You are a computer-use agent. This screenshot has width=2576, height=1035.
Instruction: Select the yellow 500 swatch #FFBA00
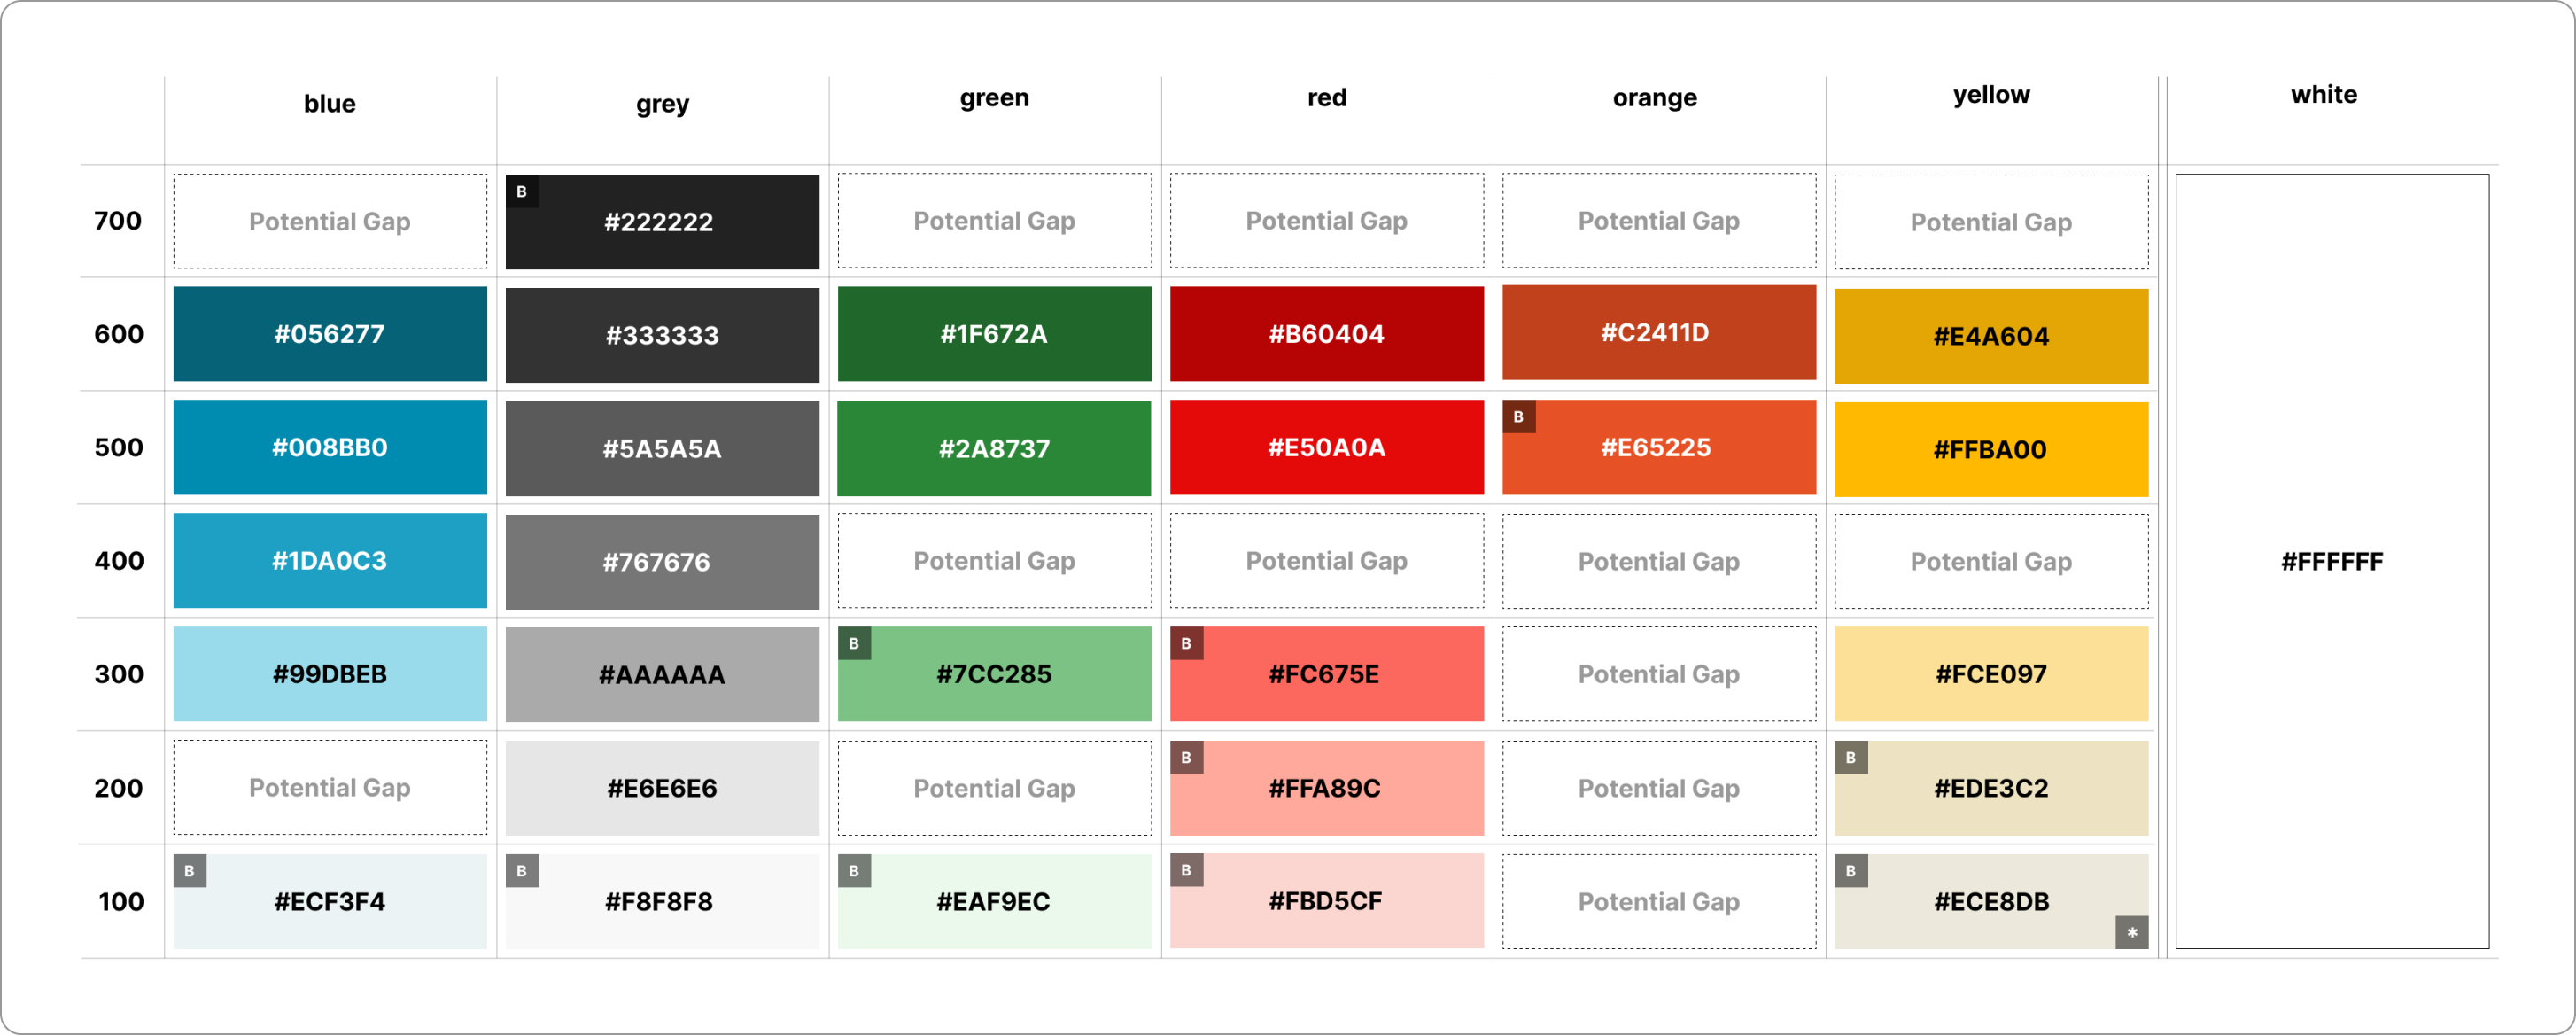pos(1990,449)
